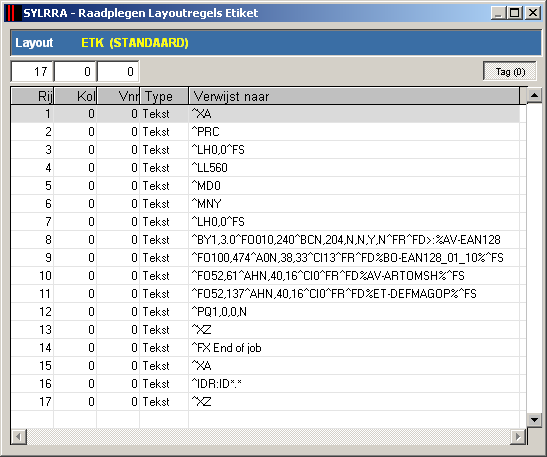Select row 8 with the ^BY1,3.0 barcode command

pyautogui.click(x=265, y=240)
